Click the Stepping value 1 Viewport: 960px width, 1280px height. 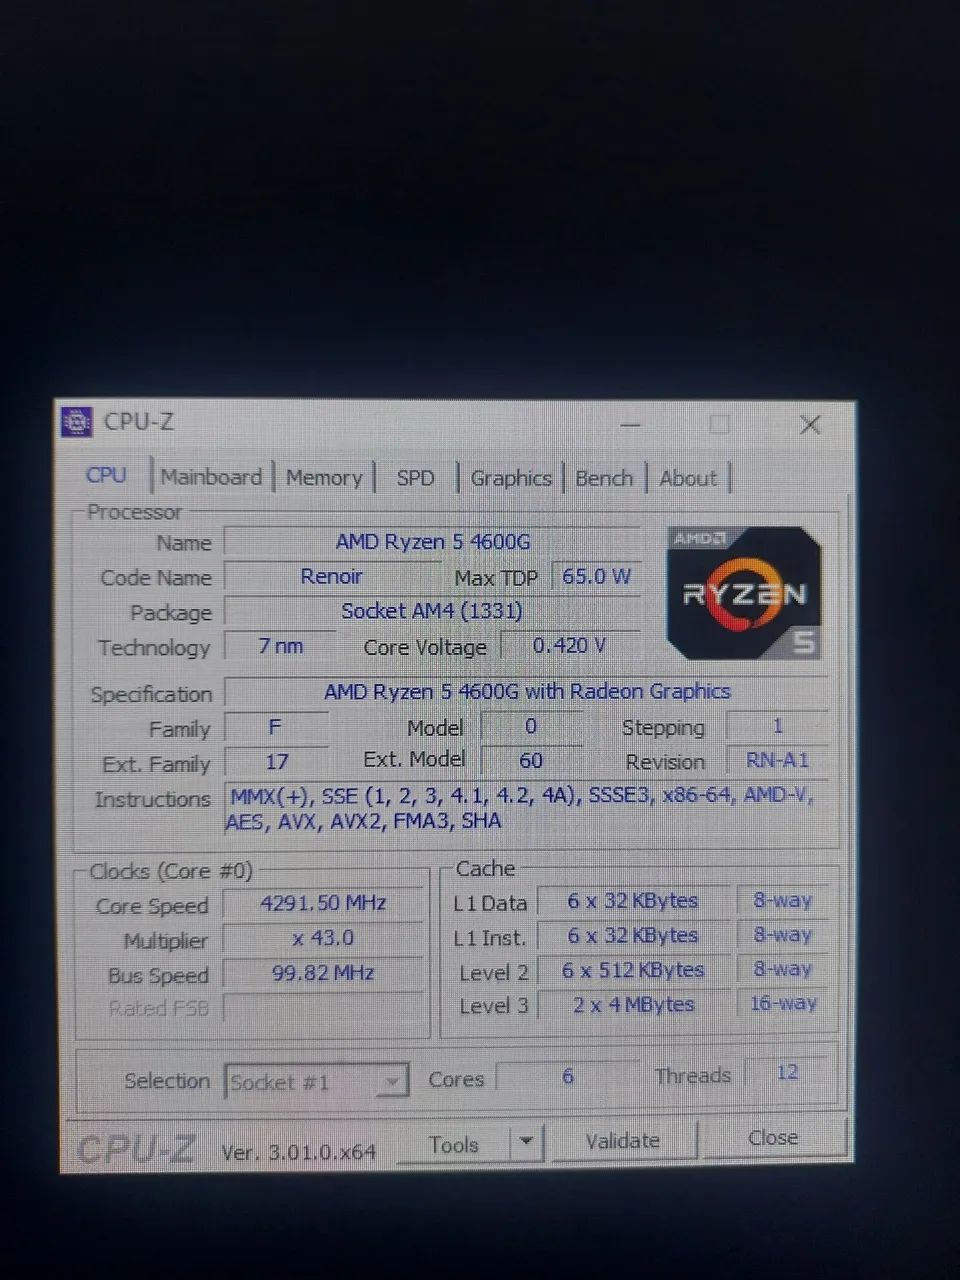pyautogui.click(x=777, y=726)
